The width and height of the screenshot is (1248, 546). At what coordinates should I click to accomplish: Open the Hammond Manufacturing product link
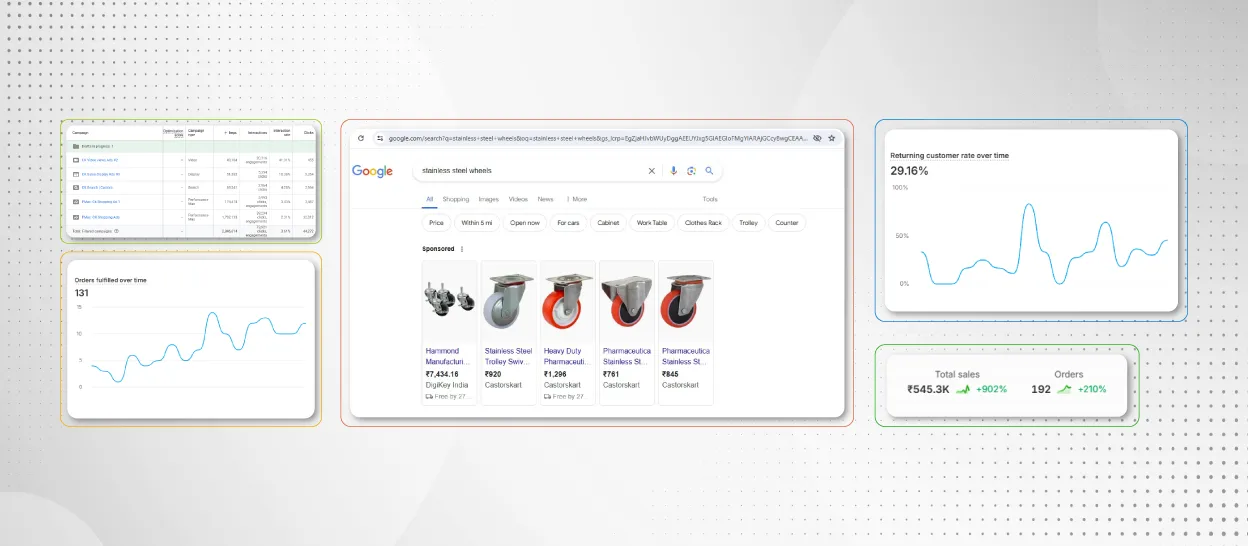(x=450, y=356)
